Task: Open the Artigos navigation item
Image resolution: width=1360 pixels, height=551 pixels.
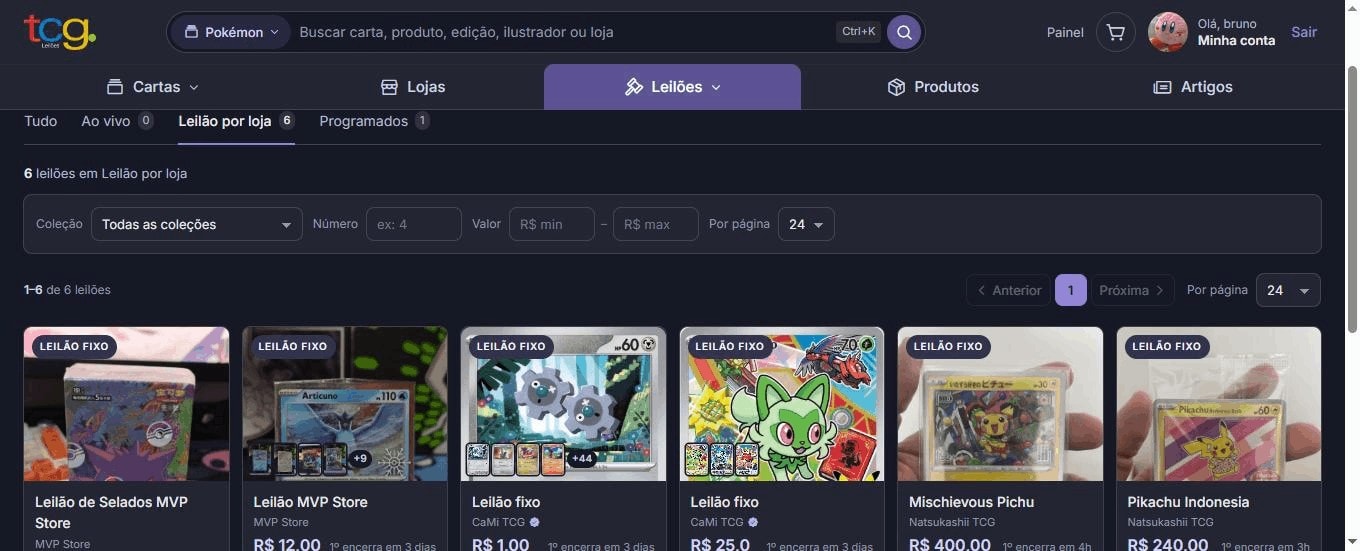Action: click(x=1193, y=87)
